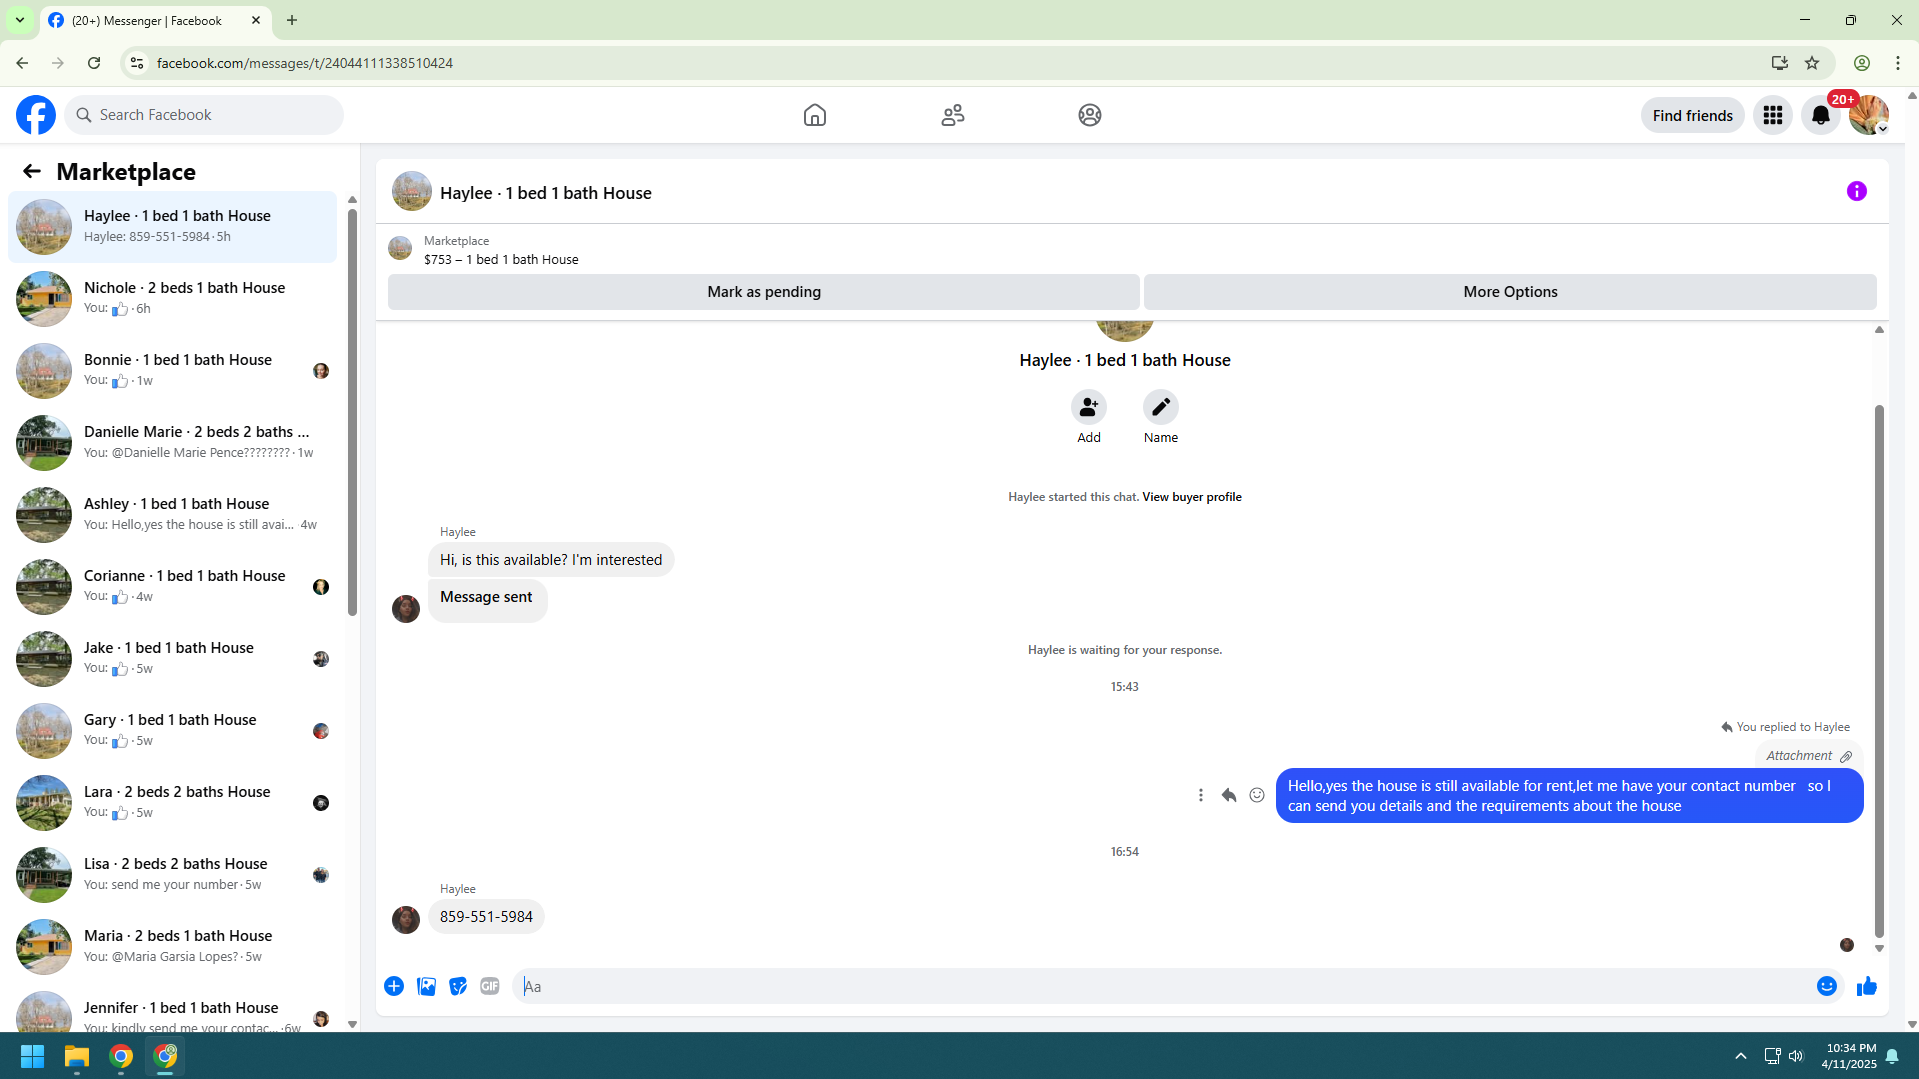
Task: View site information icon in address bar
Action: pos(137,63)
